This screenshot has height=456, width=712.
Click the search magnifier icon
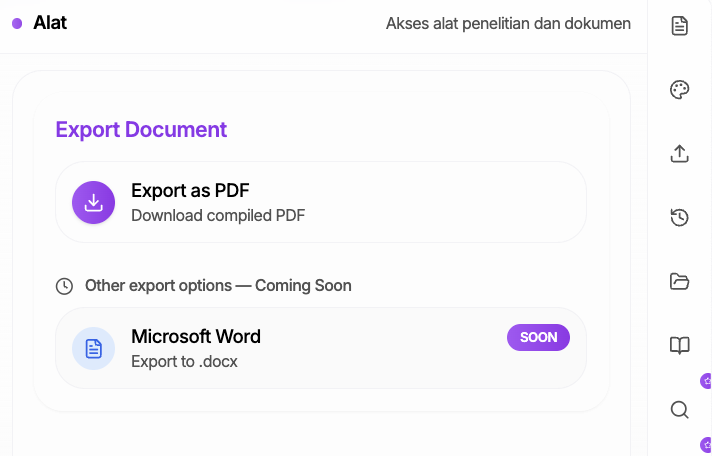(679, 410)
